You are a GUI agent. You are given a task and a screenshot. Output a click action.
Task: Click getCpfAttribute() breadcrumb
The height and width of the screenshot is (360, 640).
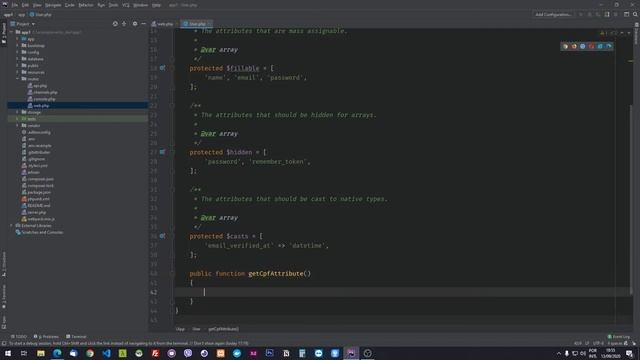point(224,329)
